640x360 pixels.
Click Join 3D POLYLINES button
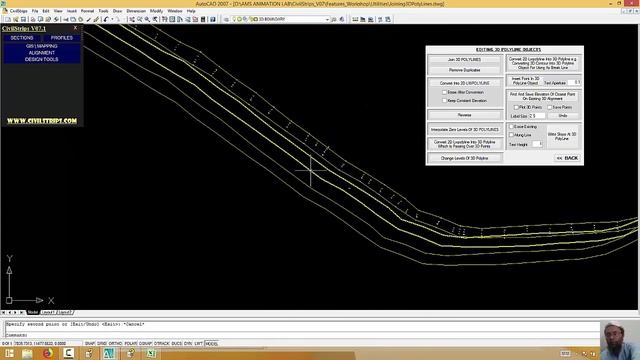(464, 60)
